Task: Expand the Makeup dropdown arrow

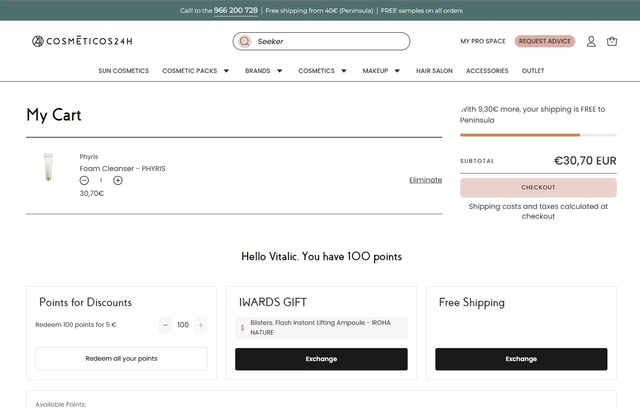Action: click(397, 71)
